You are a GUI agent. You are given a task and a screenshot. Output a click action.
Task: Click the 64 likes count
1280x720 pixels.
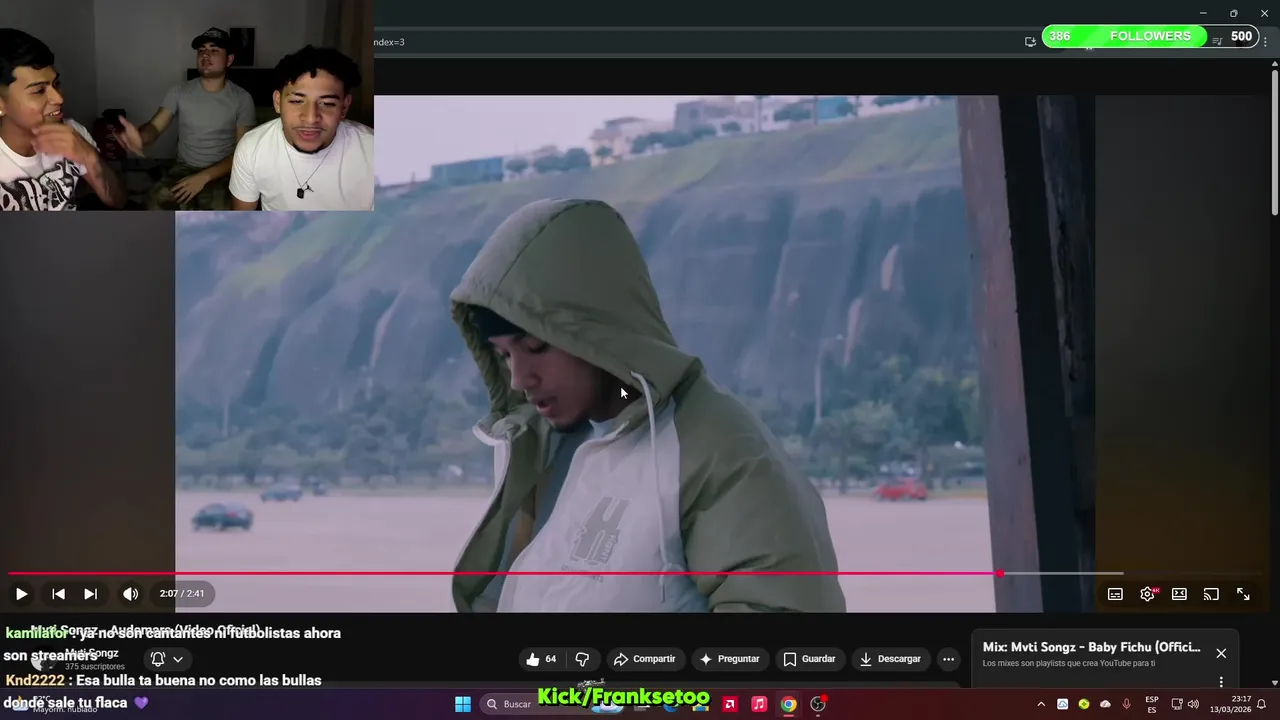[x=550, y=659]
